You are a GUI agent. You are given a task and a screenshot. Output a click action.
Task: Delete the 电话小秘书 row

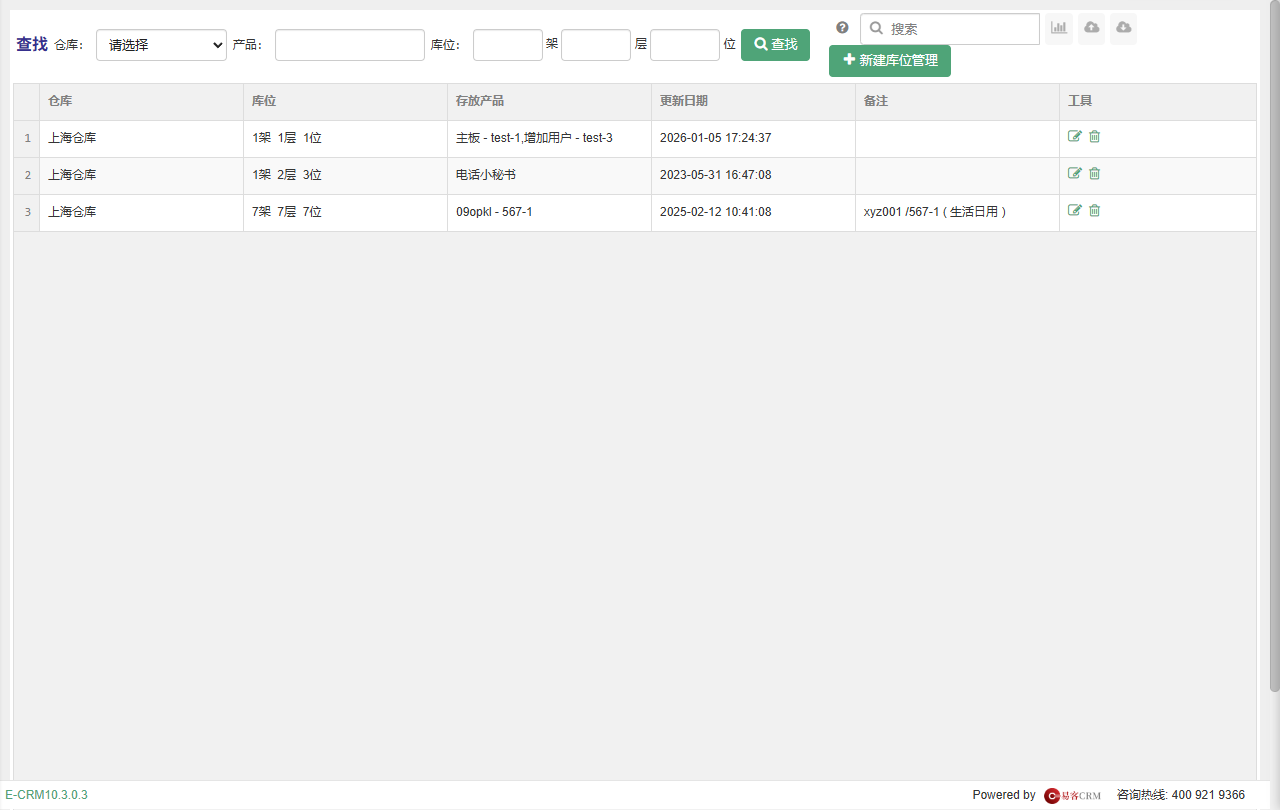point(1094,174)
